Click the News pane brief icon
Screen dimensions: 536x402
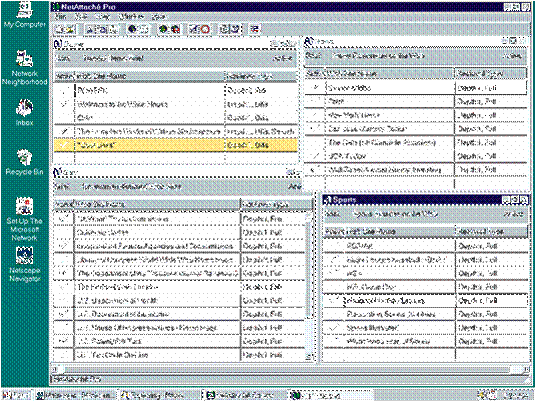309,41
